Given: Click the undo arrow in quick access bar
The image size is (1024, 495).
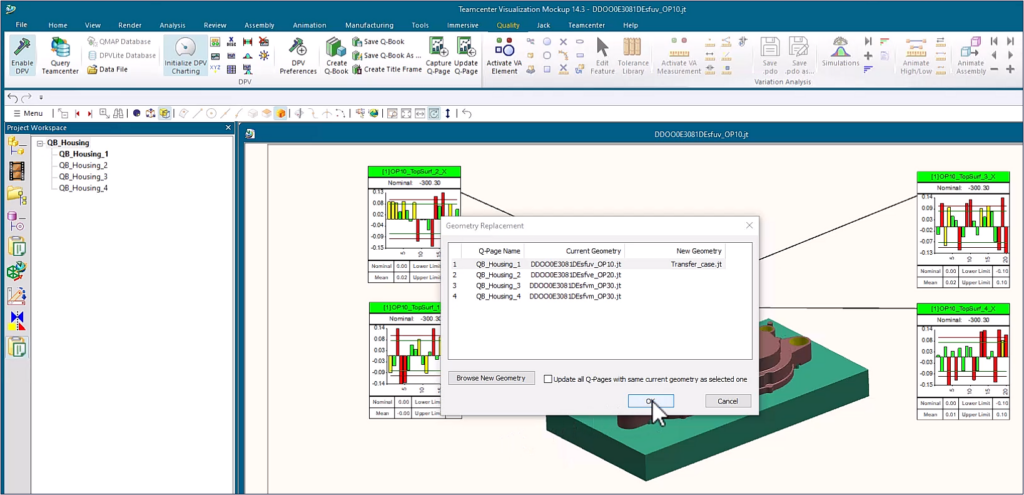Looking at the screenshot, I should (x=12, y=97).
